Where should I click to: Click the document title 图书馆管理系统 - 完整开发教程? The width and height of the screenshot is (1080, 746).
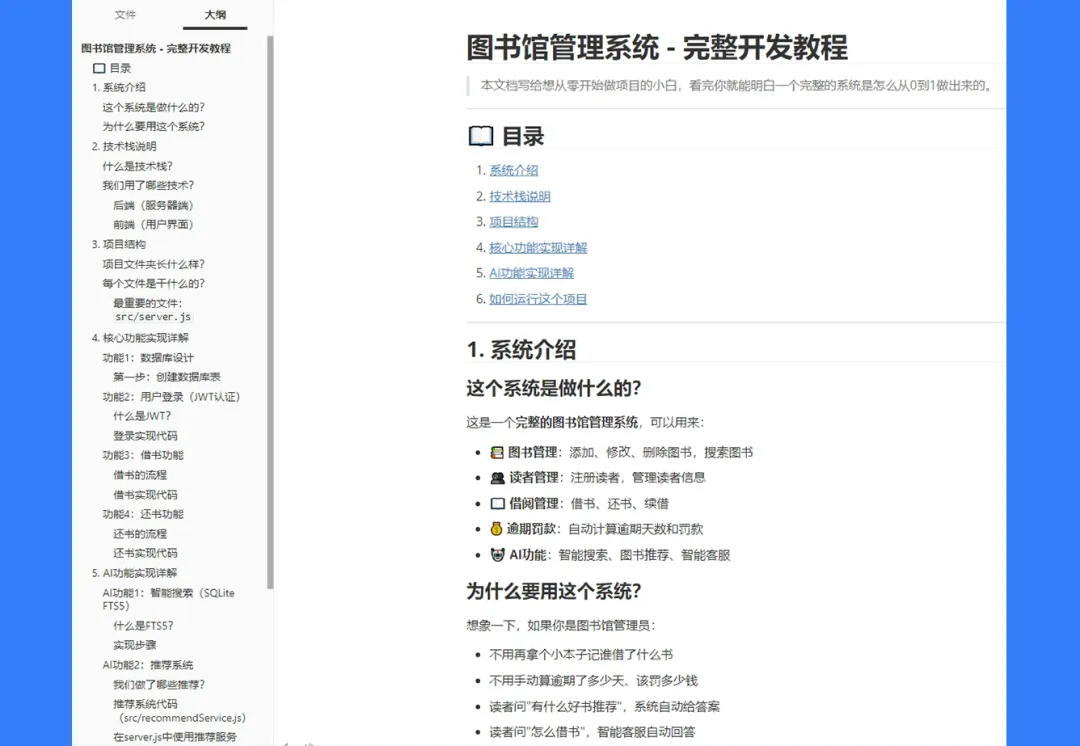coord(657,48)
